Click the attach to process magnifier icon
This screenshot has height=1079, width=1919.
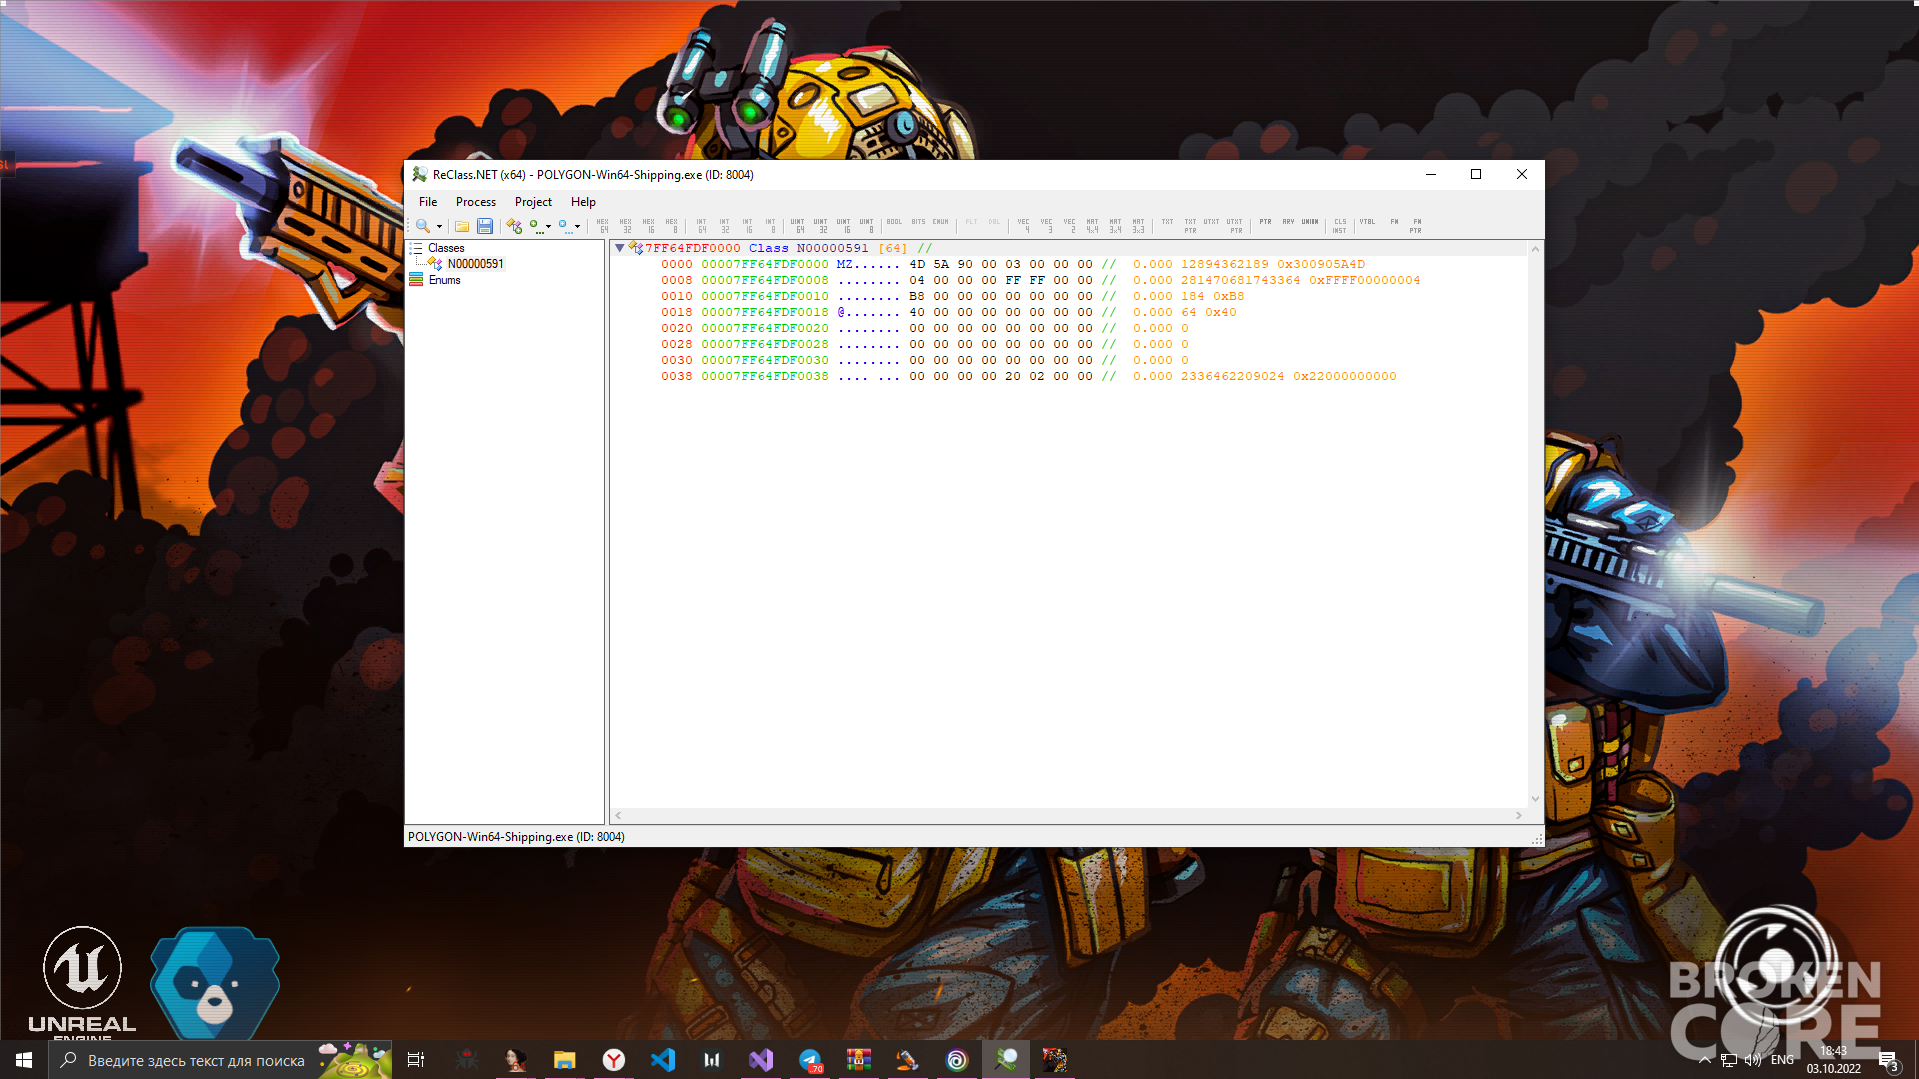[423, 226]
